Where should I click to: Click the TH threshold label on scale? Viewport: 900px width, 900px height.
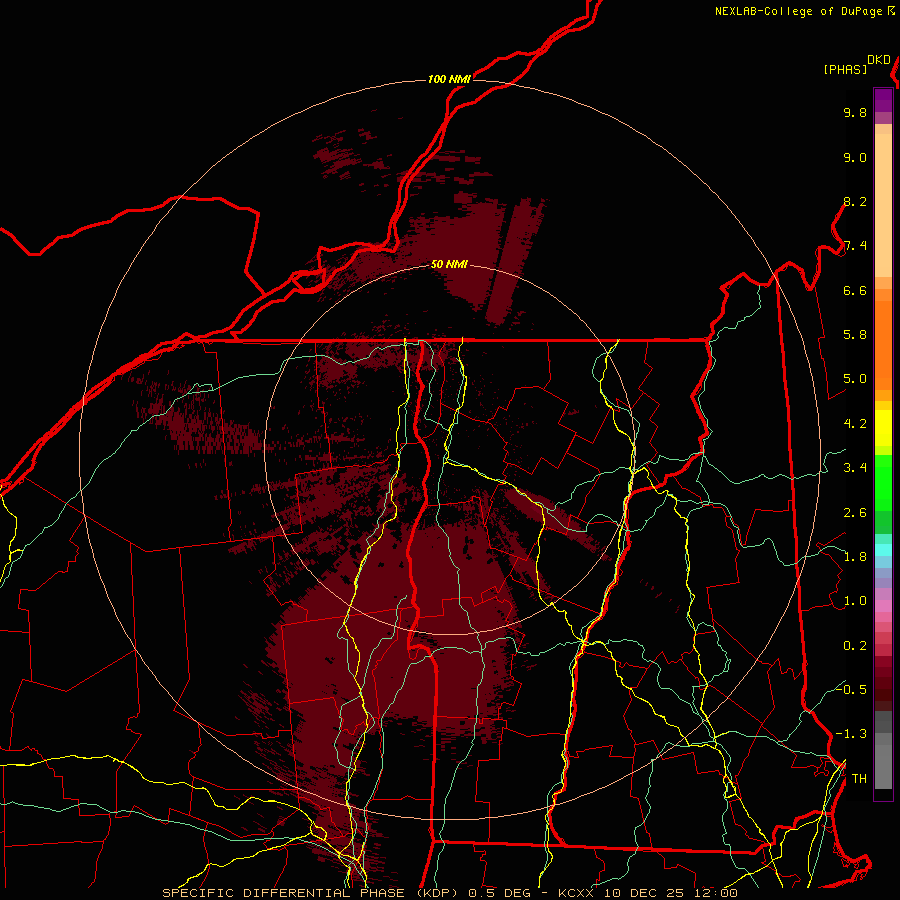tap(859, 779)
